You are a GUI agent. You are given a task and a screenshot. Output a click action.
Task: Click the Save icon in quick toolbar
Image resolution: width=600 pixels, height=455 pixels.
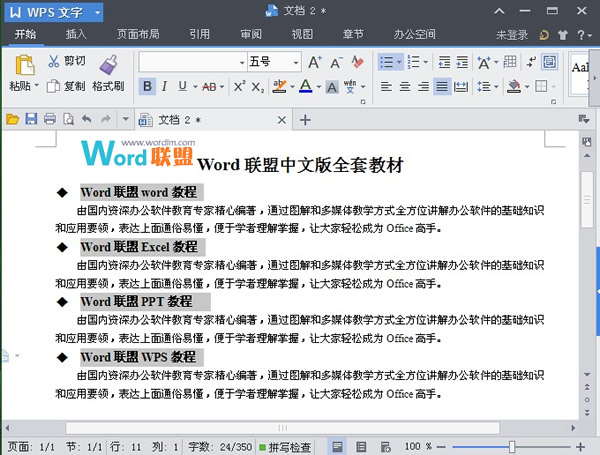[x=31, y=120]
